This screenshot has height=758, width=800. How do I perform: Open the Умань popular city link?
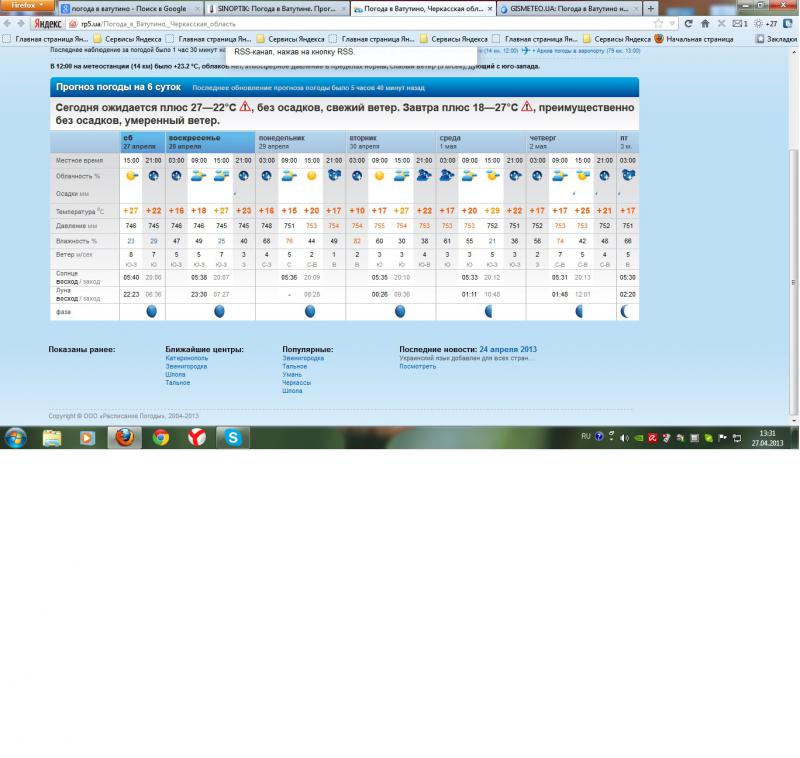292,374
